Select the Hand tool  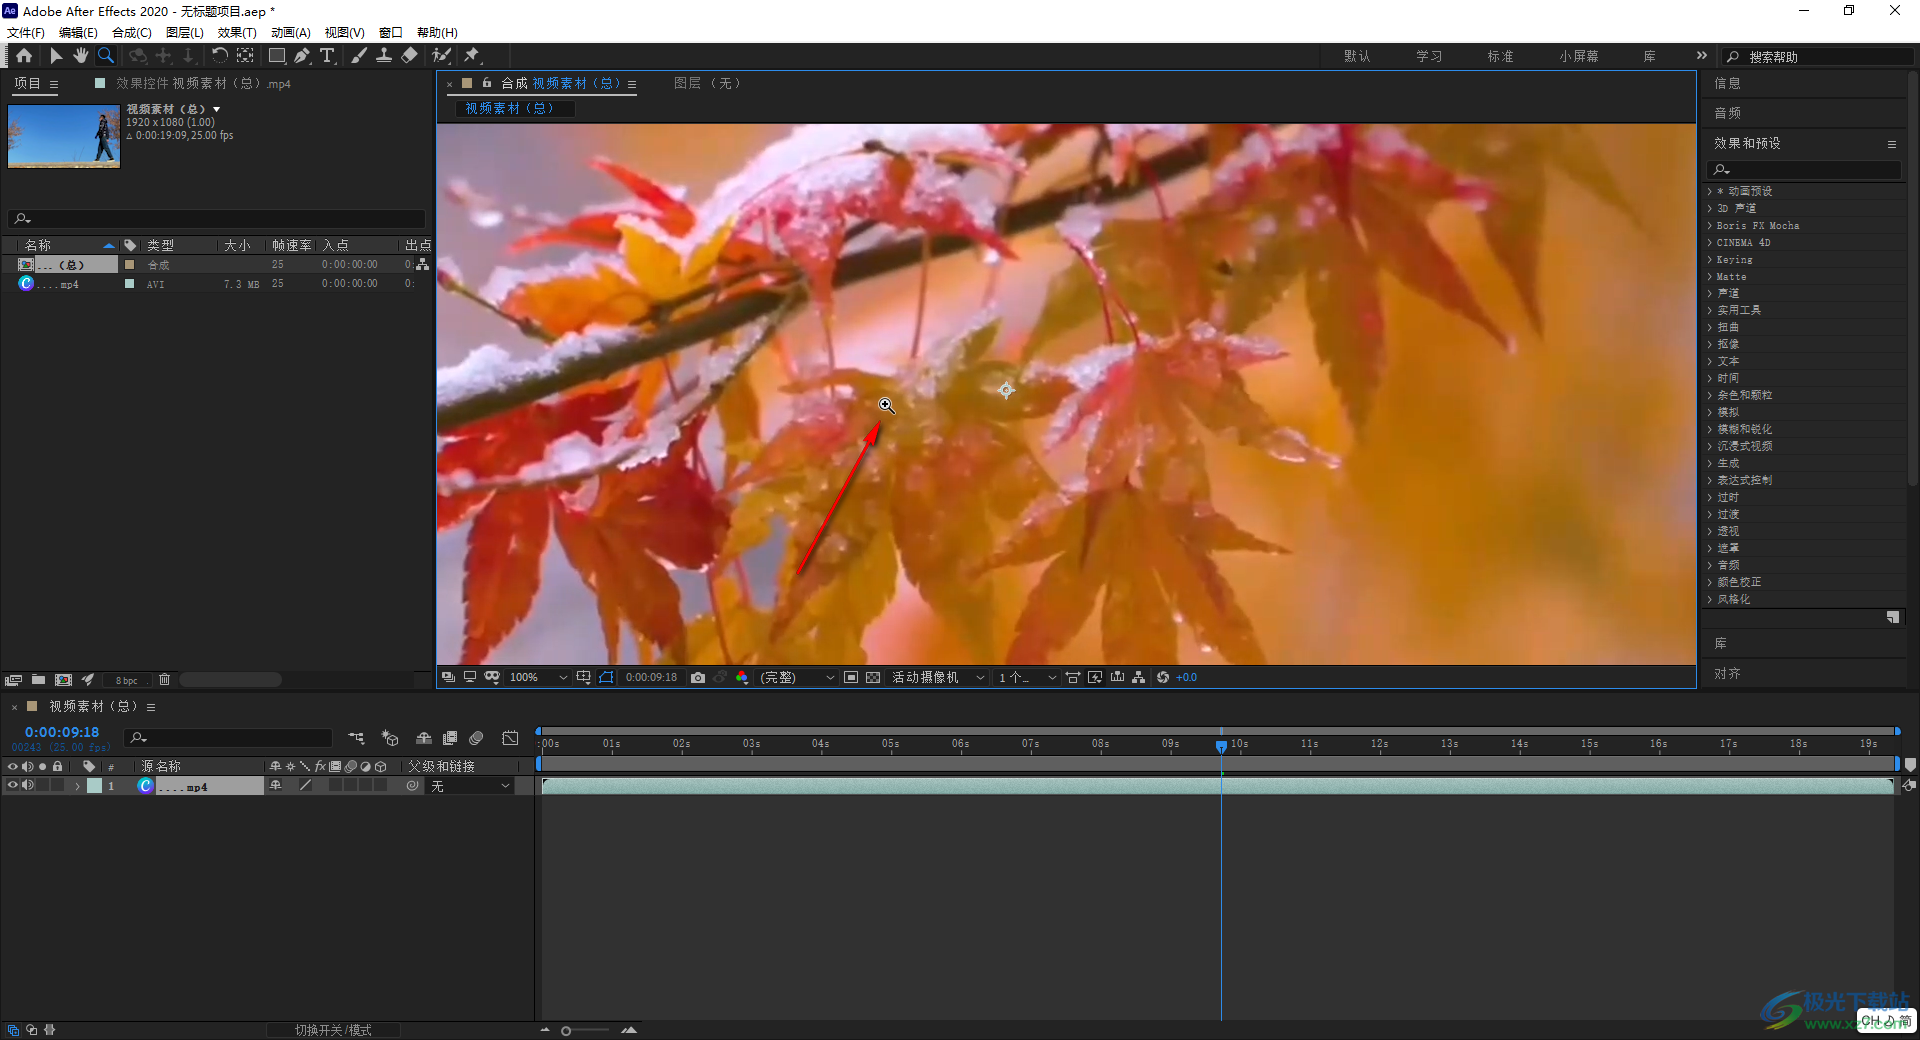click(81, 56)
